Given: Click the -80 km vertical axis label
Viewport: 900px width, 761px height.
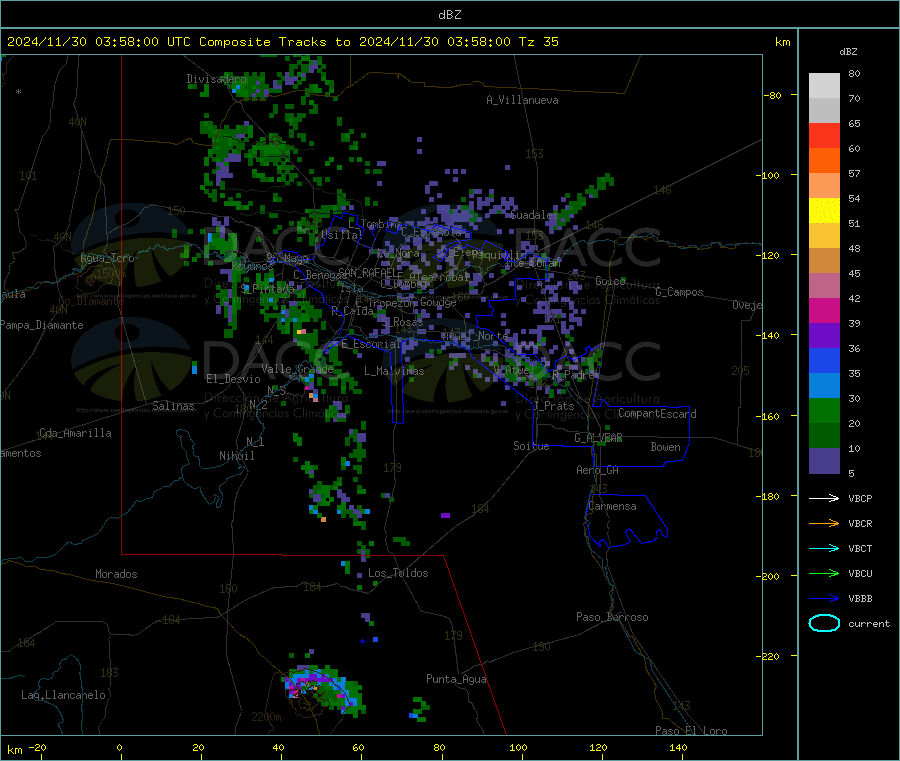Looking at the screenshot, I should tap(772, 95).
